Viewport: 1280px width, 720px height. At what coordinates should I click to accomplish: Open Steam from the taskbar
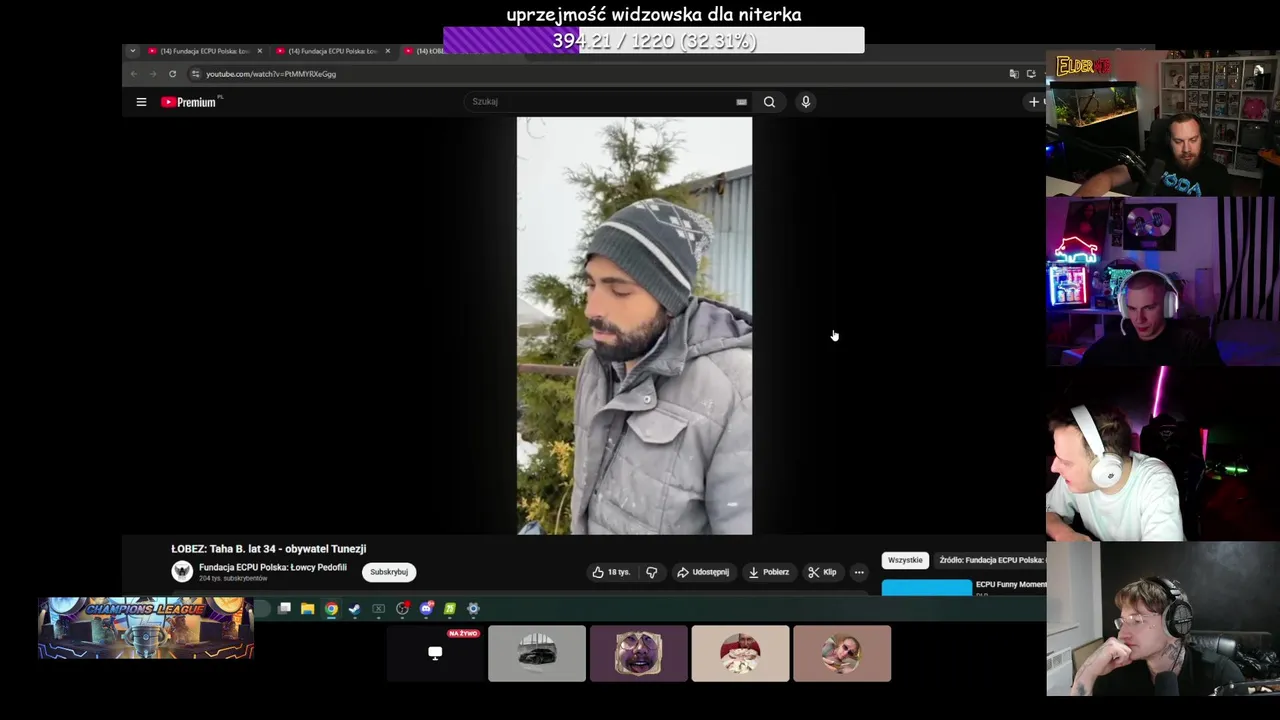tap(355, 608)
